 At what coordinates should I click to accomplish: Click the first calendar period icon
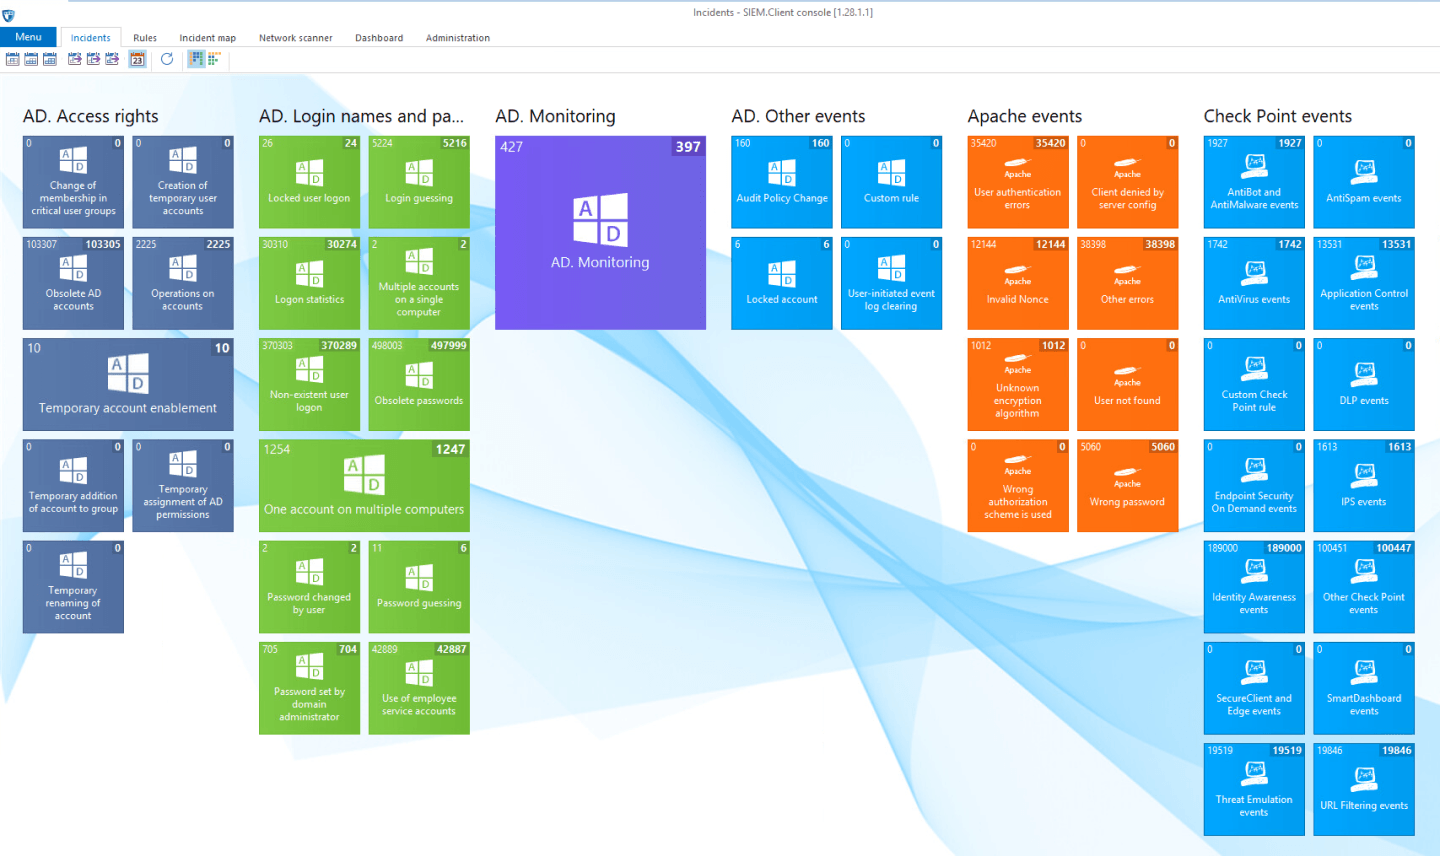[x=13, y=59]
